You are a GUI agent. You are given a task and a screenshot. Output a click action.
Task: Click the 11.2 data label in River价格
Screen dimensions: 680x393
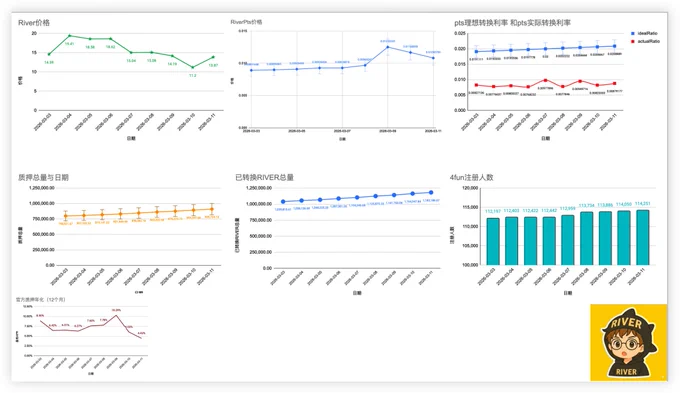tap(193, 75)
